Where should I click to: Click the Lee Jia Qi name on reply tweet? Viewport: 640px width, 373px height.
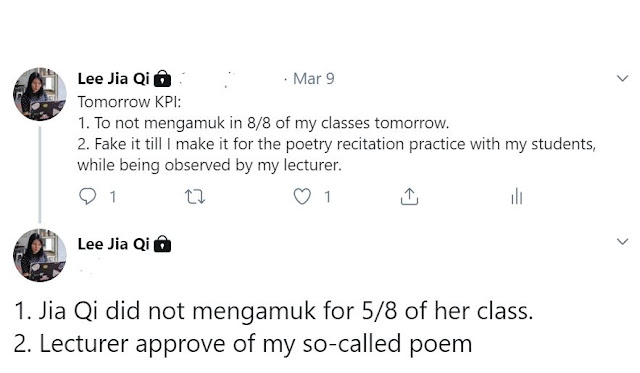[113, 244]
